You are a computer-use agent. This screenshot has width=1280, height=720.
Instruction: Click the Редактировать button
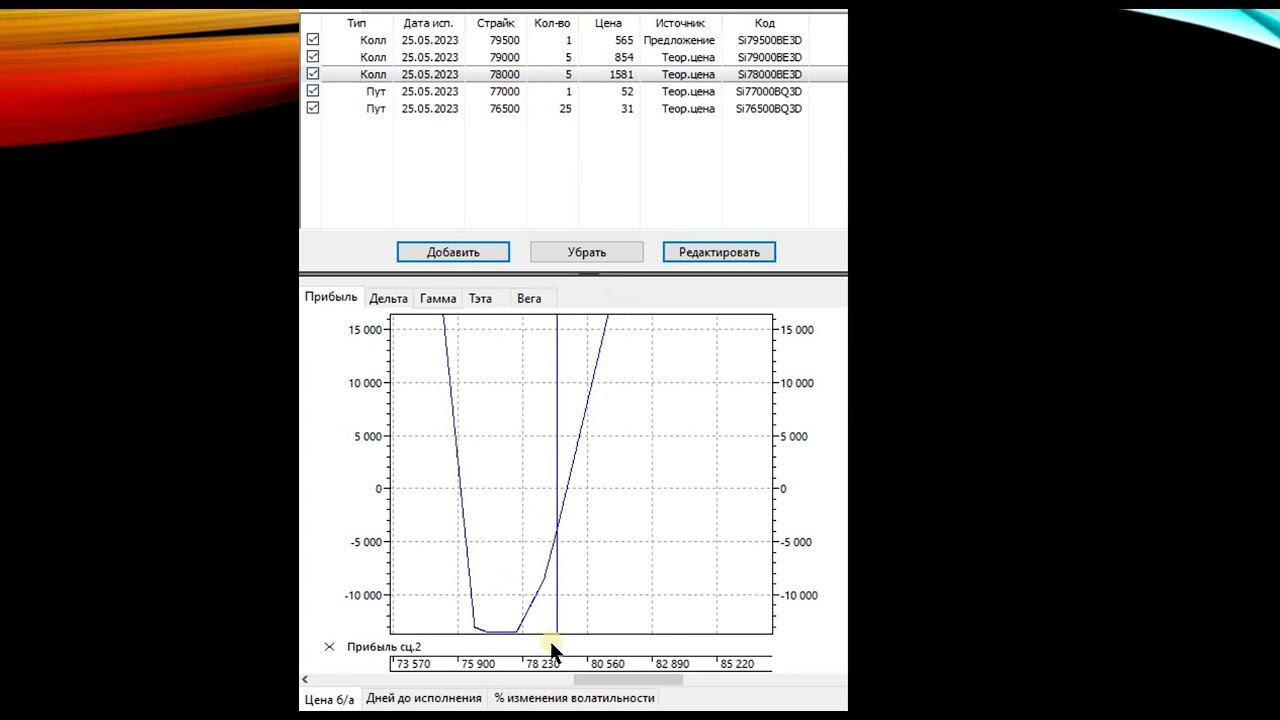(719, 252)
